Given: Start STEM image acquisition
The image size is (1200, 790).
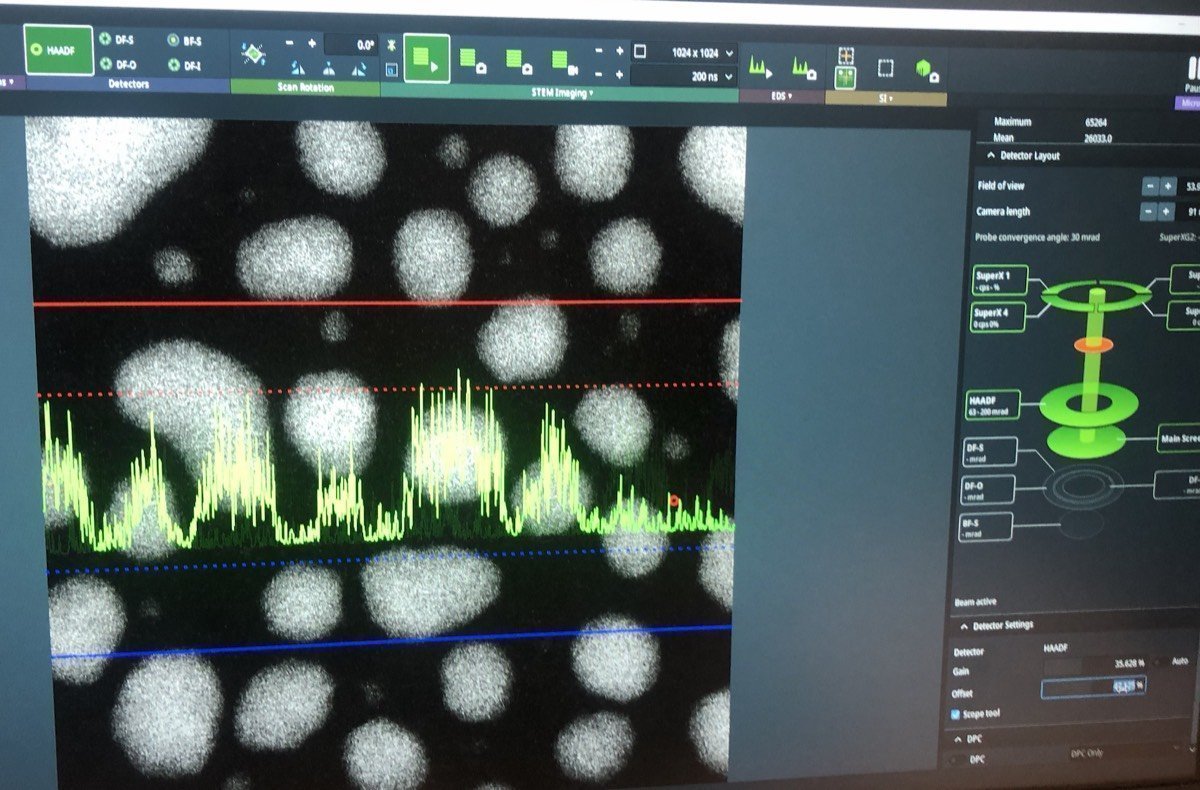Looking at the screenshot, I should pyautogui.click(x=426, y=57).
